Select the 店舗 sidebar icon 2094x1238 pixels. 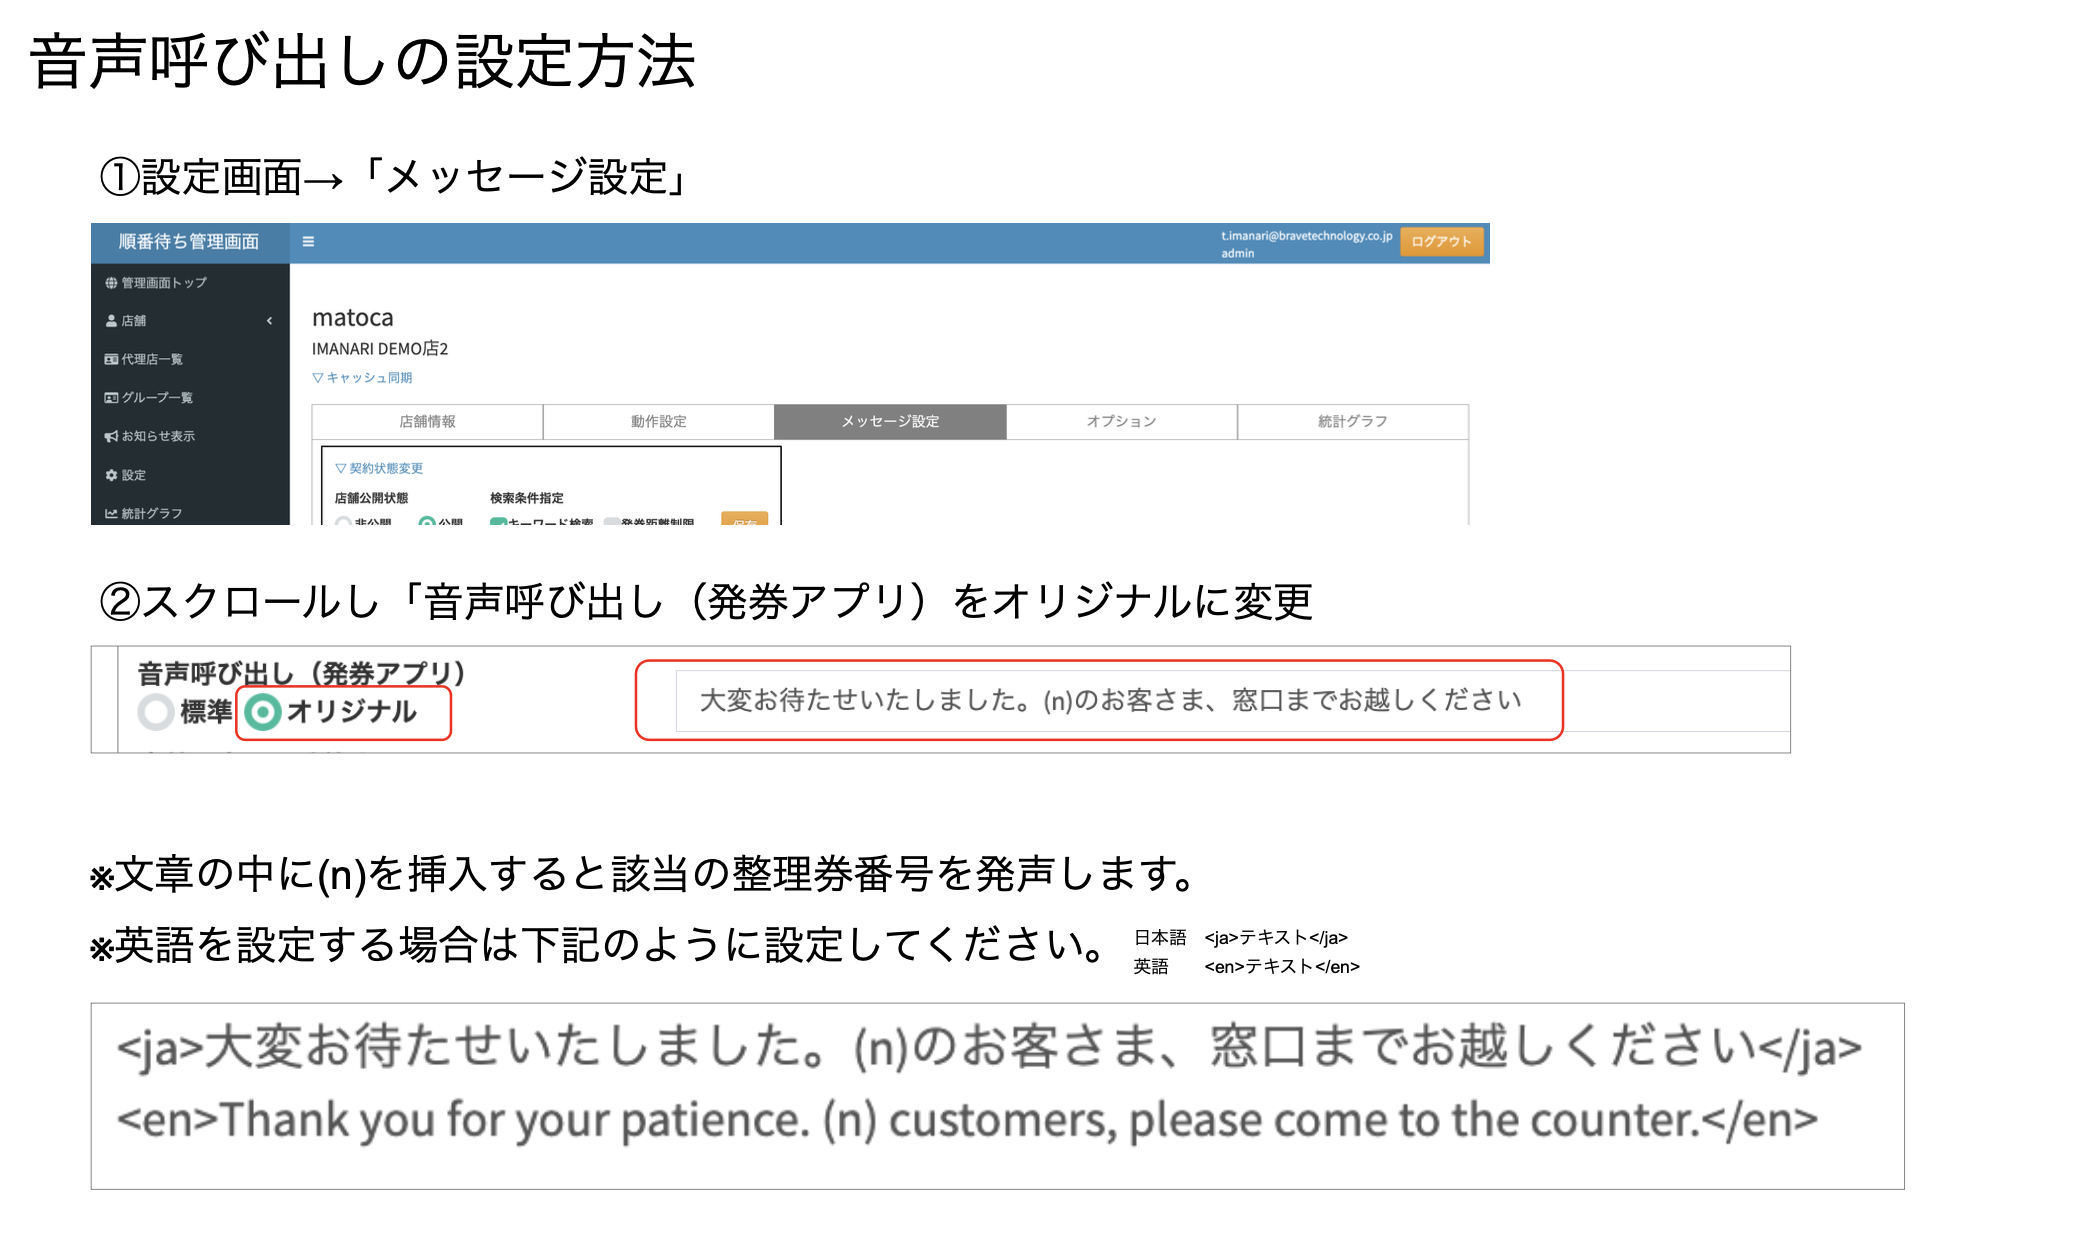(110, 320)
